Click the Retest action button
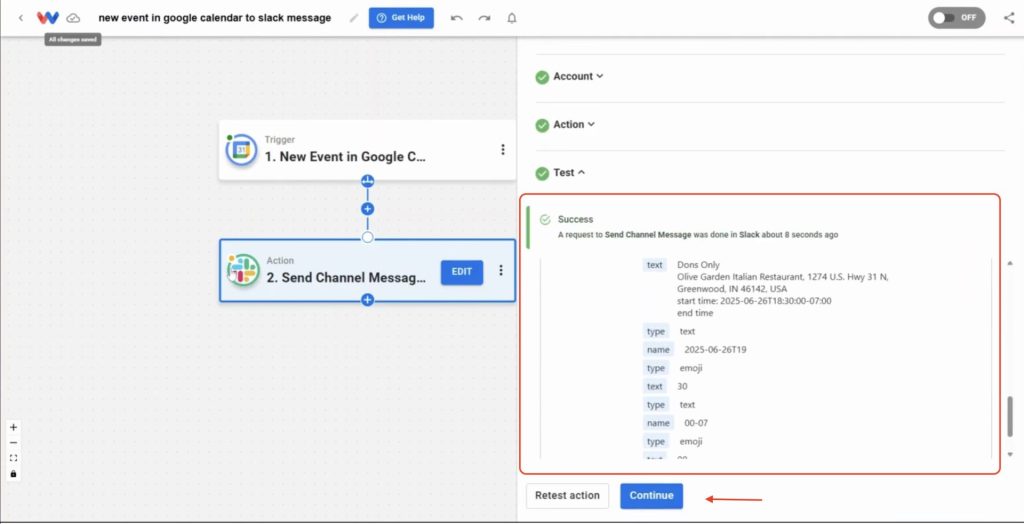 tap(568, 496)
